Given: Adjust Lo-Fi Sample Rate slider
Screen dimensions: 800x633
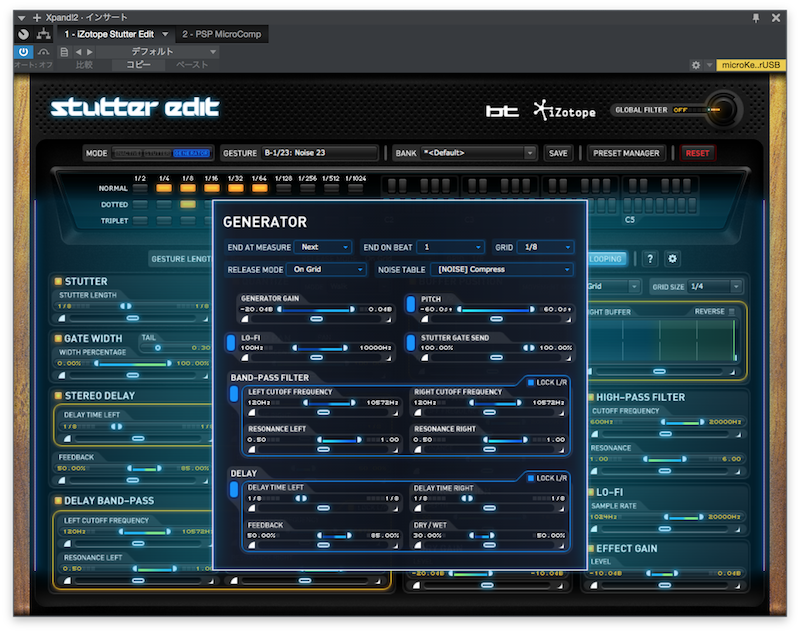Looking at the screenshot, I should pyautogui.click(x=684, y=517).
